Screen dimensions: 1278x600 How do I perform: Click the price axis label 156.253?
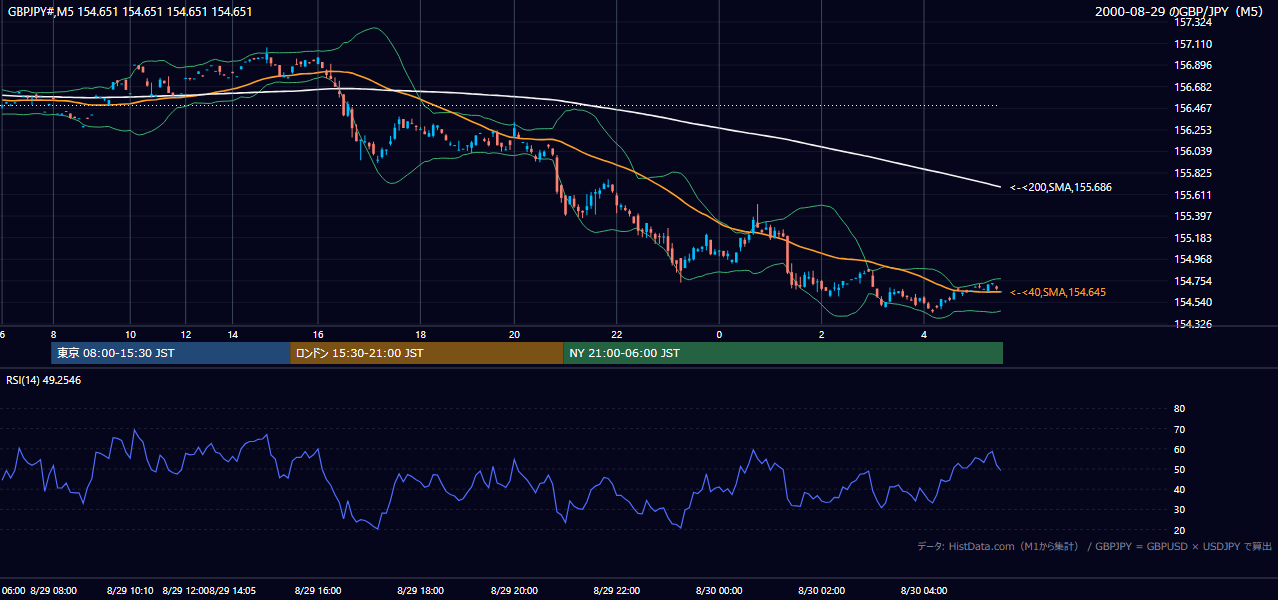pos(1193,130)
